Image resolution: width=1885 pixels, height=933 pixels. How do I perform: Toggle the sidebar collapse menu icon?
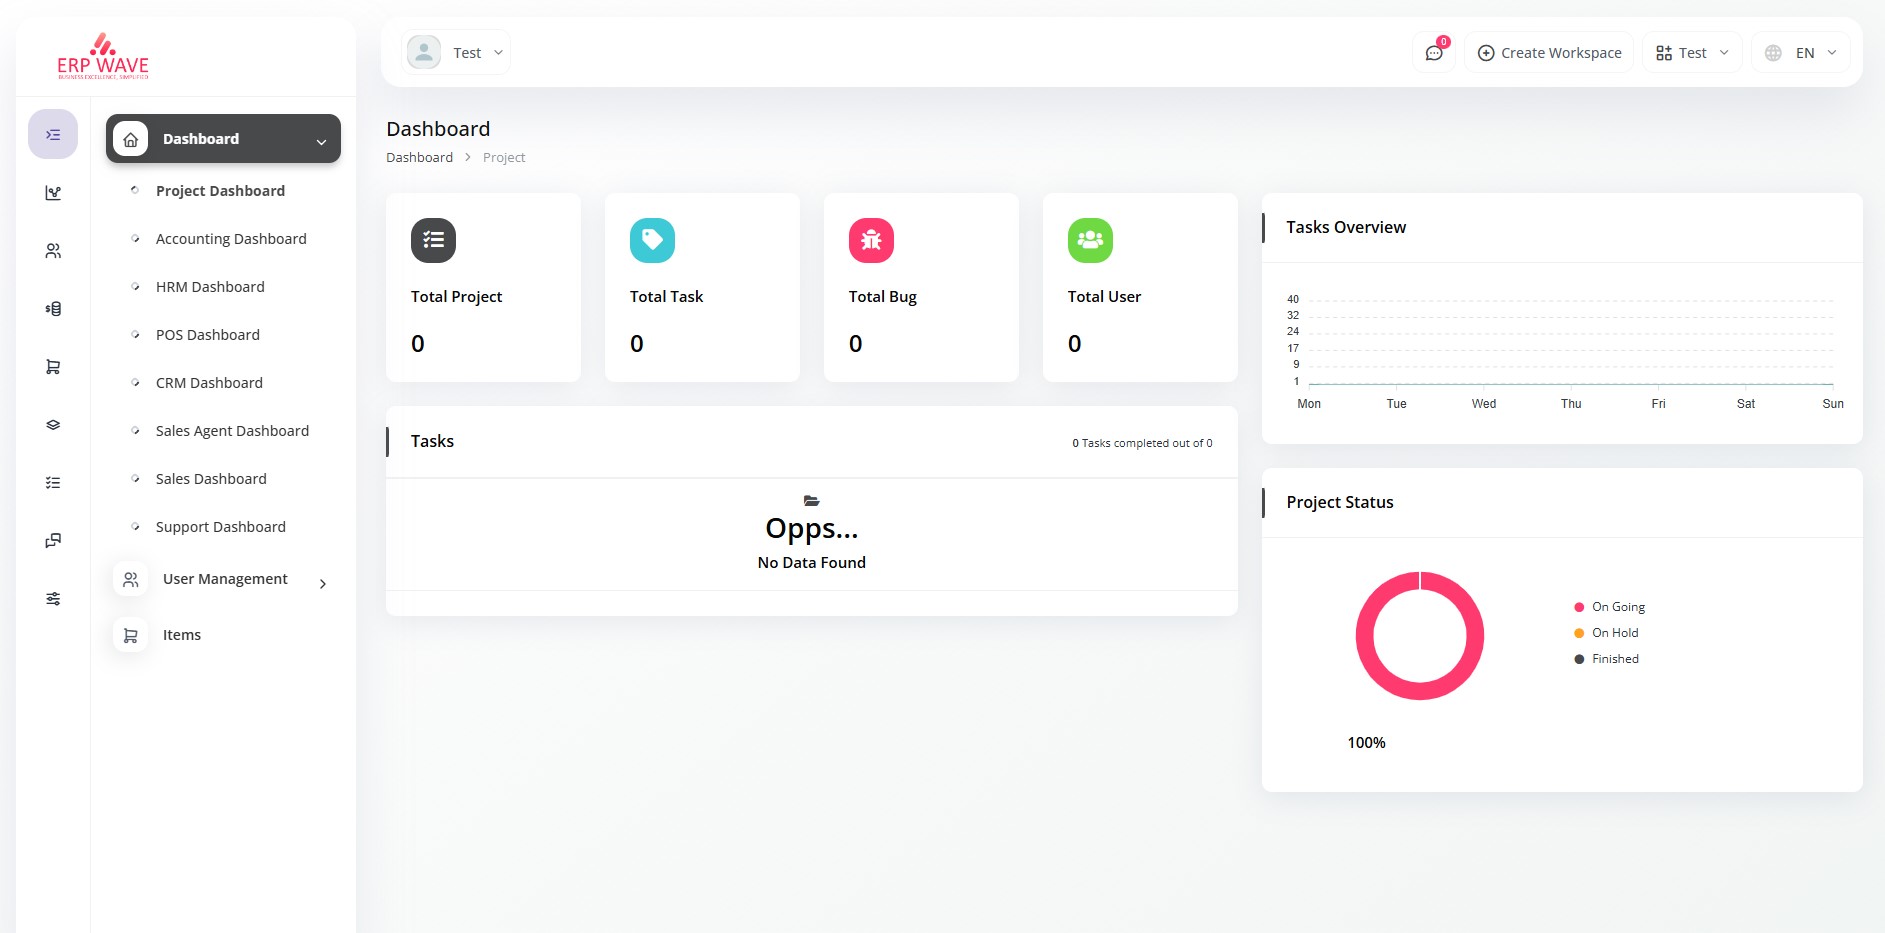point(53,134)
